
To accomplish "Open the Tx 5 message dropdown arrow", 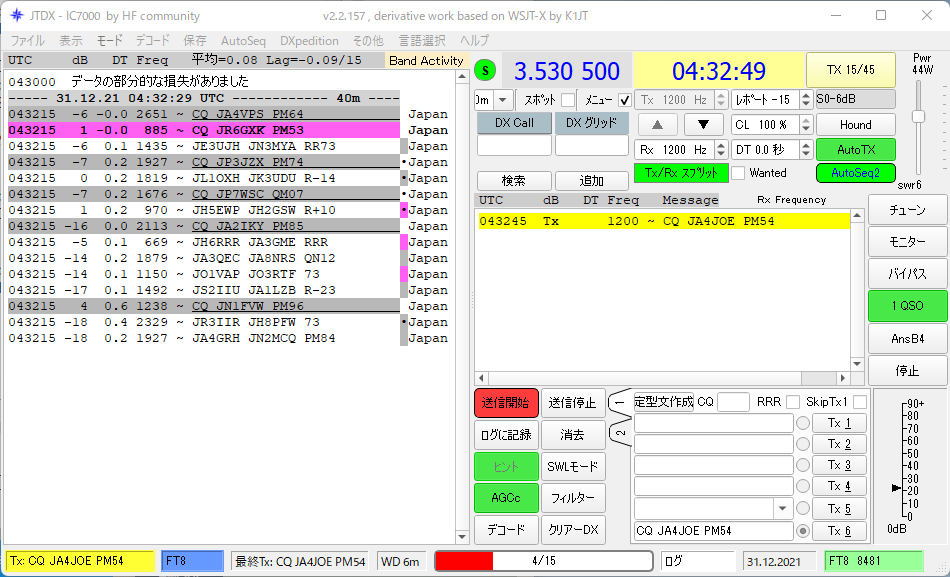I will coord(783,509).
